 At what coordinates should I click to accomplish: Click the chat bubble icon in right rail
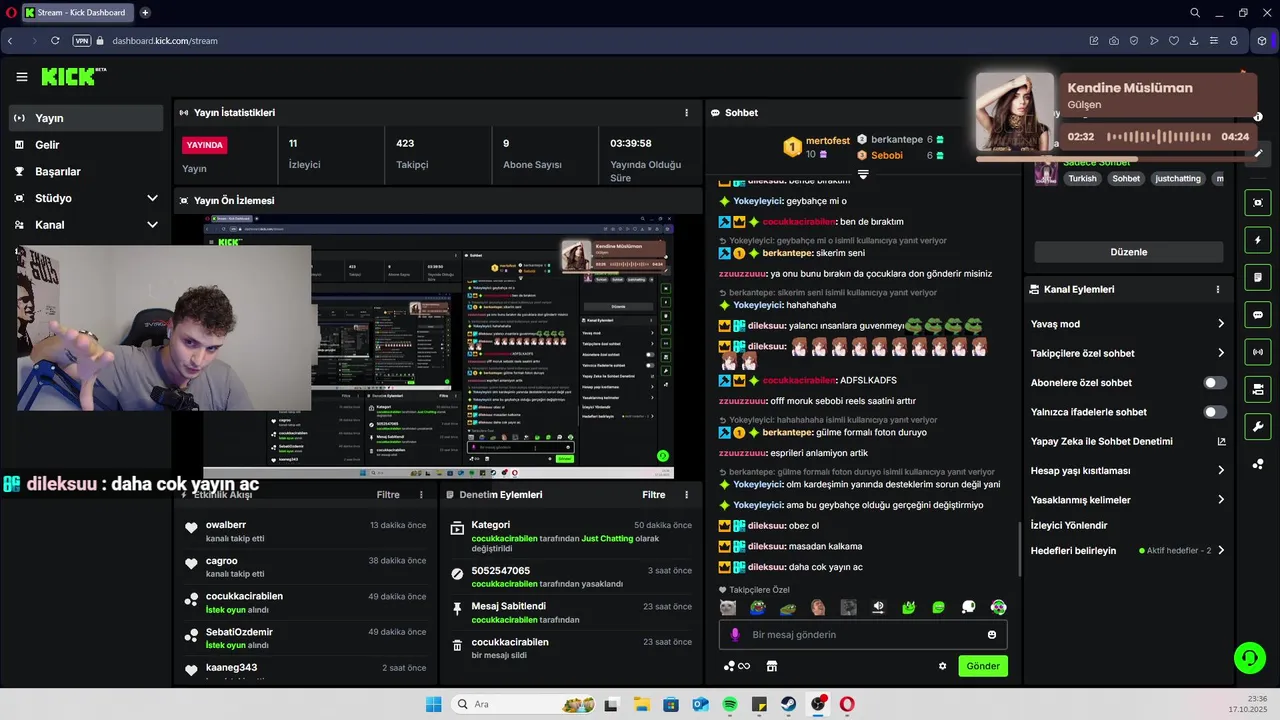[1257, 314]
